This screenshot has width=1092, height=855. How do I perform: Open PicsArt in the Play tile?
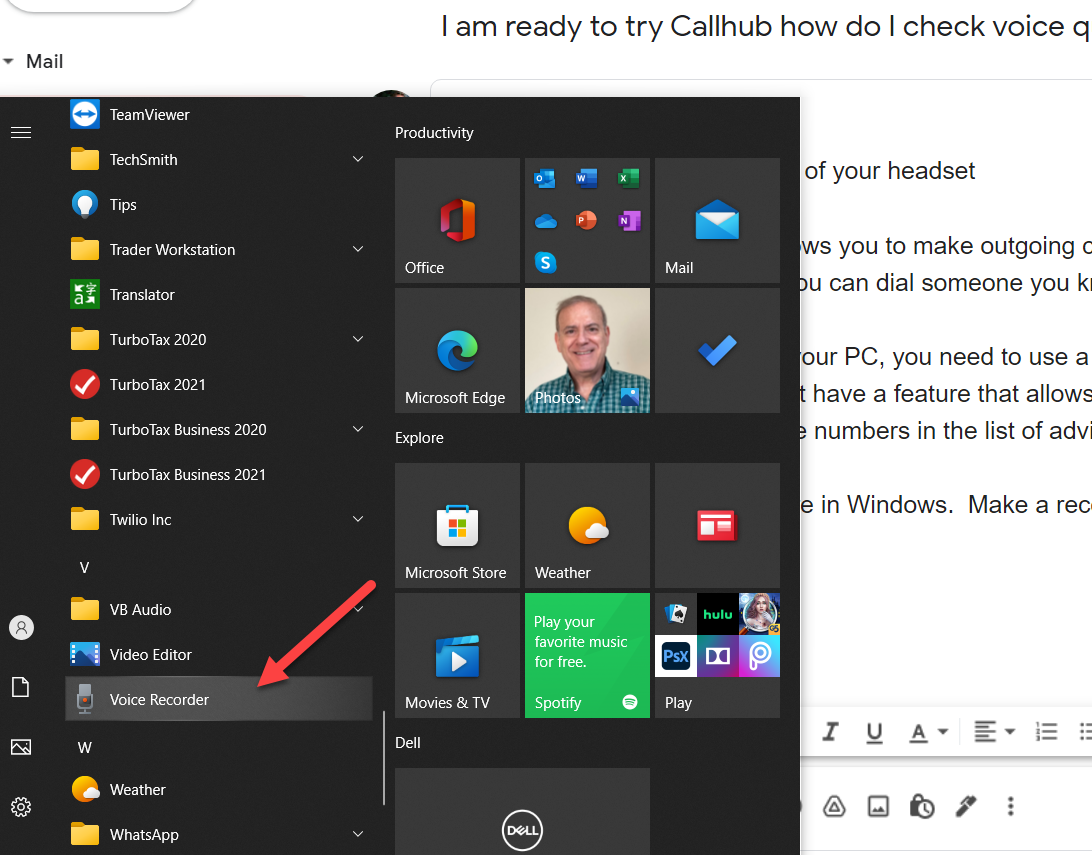[x=759, y=656]
